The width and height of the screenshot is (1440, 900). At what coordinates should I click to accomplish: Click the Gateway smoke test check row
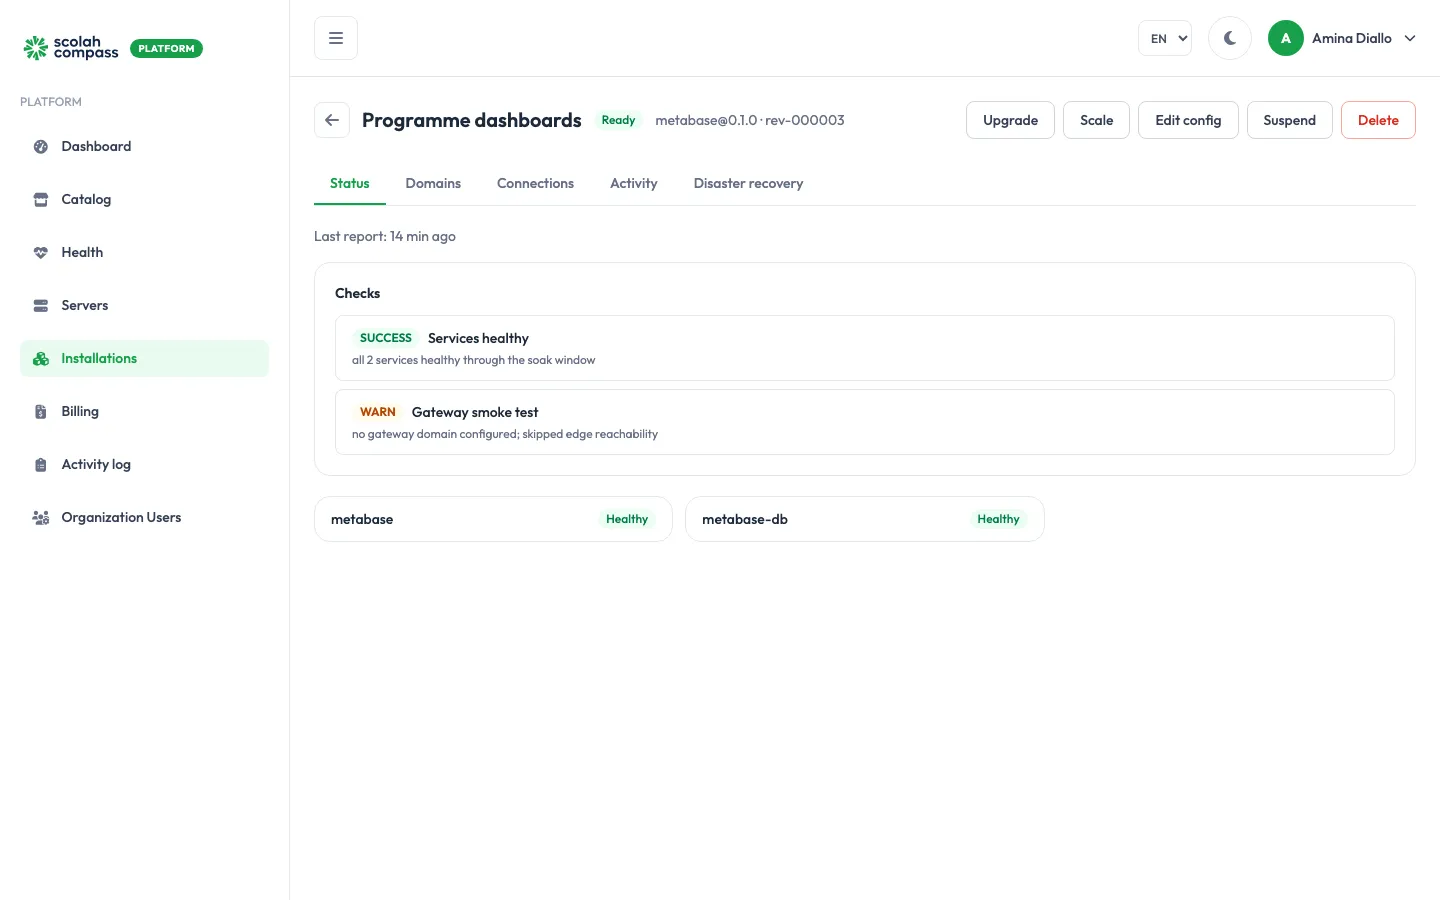point(865,422)
